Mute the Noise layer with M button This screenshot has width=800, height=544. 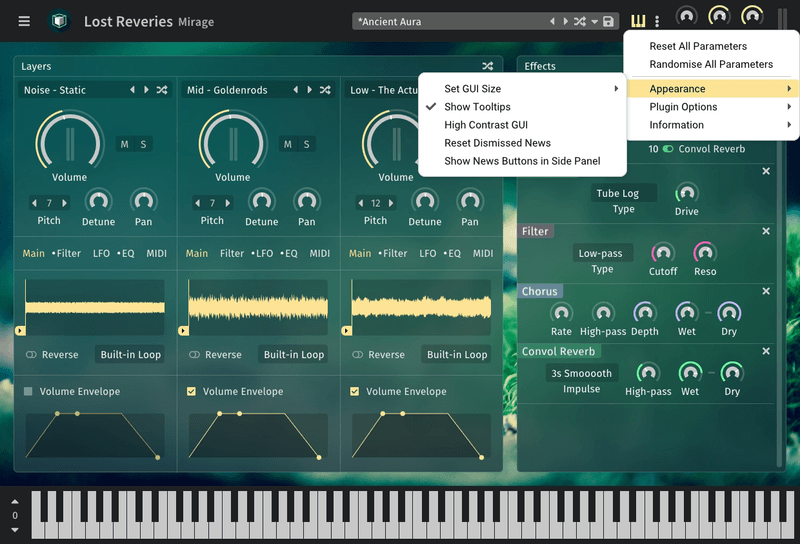point(125,144)
